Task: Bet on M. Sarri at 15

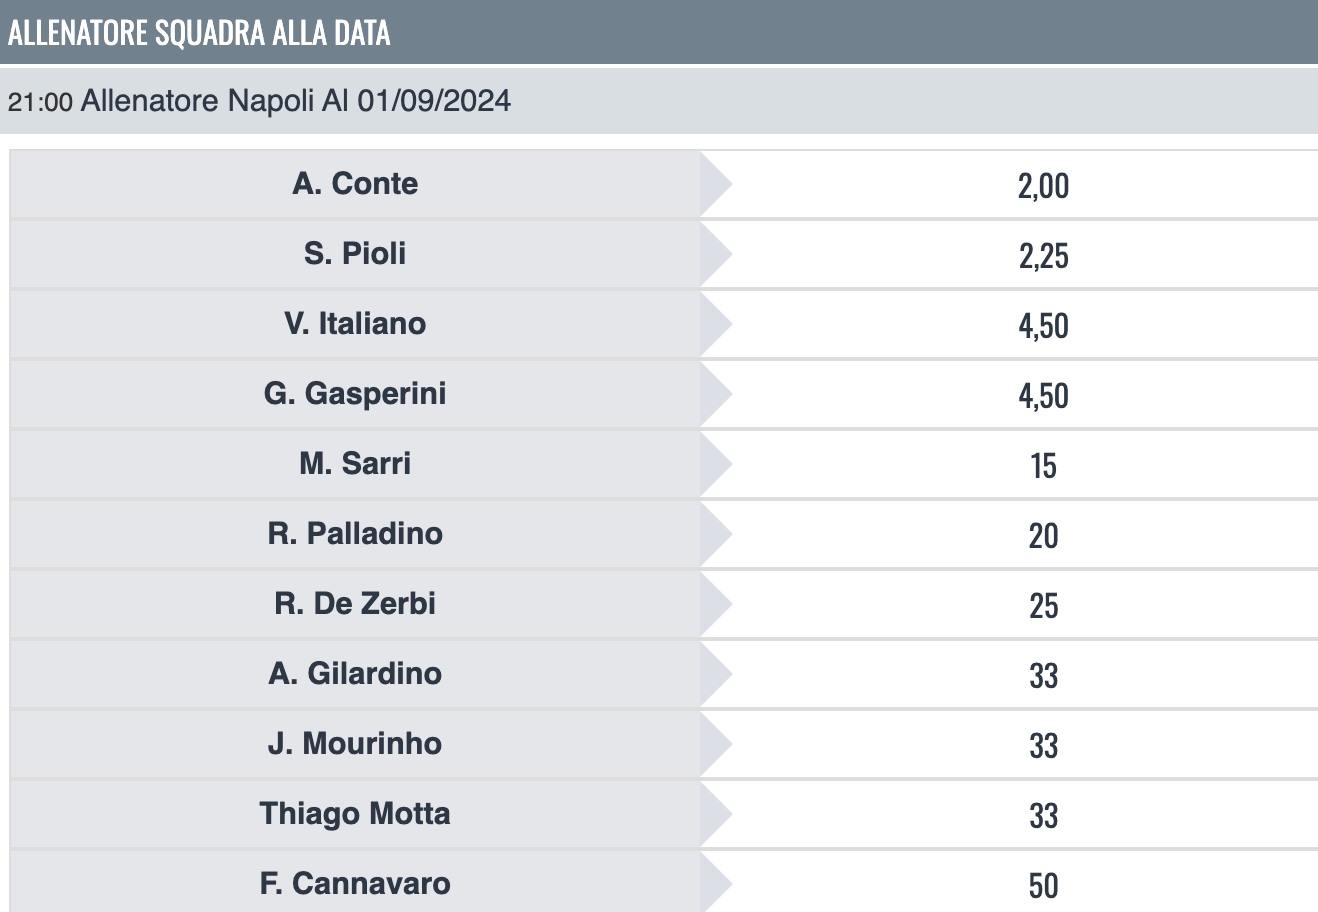Action: (x=1043, y=465)
